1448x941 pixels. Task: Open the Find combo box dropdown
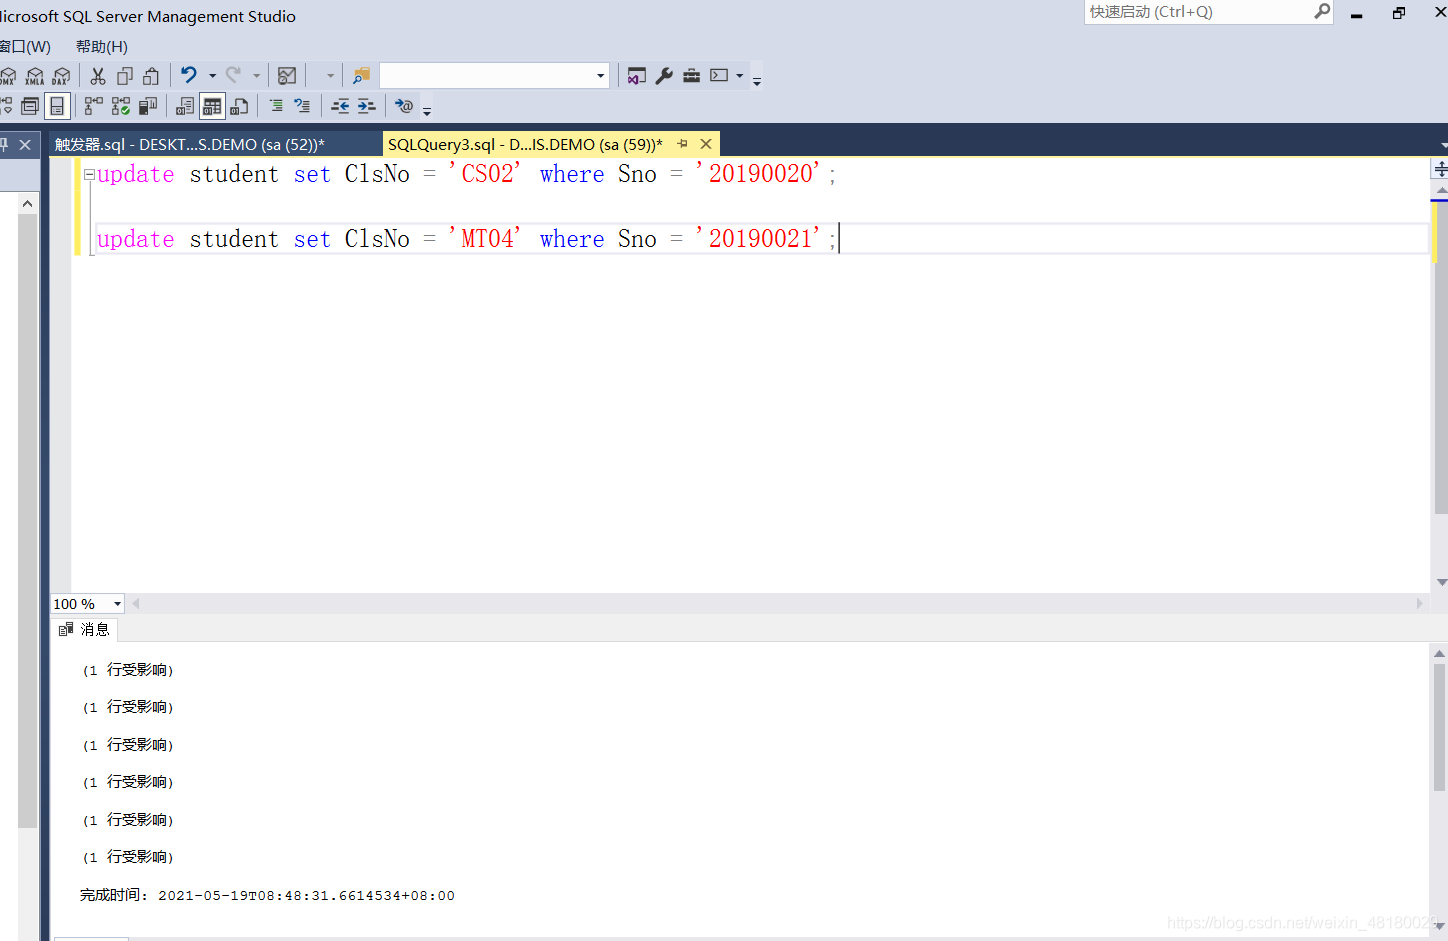(x=600, y=76)
